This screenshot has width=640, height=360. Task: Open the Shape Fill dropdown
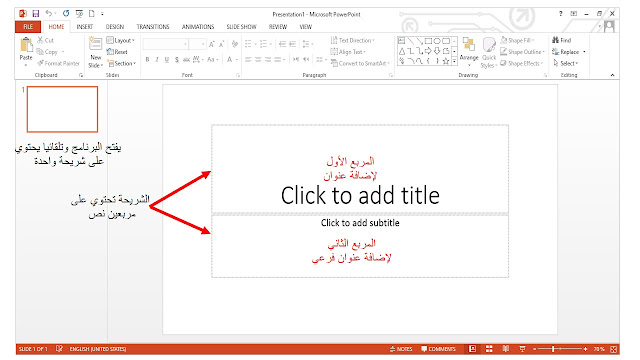(517, 40)
